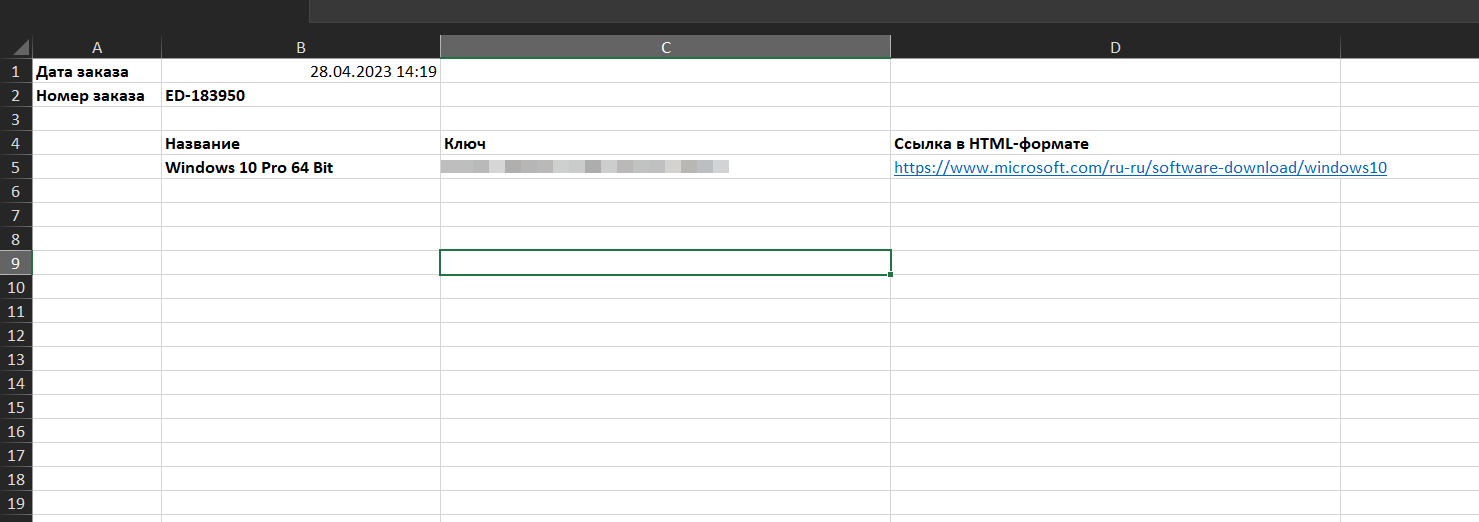Select the order number ED-183950 cell
This screenshot has width=1479, height=522.
301,96
